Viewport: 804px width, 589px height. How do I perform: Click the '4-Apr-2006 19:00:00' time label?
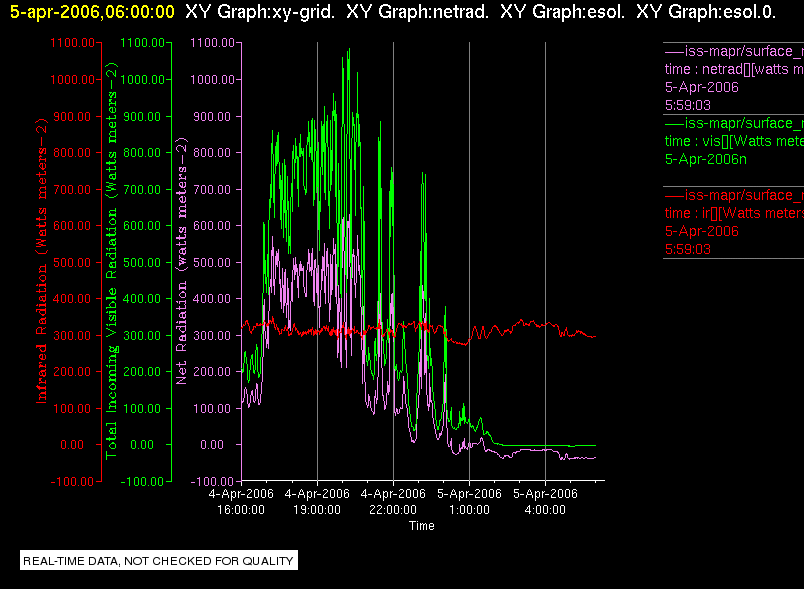click(317, 502)
